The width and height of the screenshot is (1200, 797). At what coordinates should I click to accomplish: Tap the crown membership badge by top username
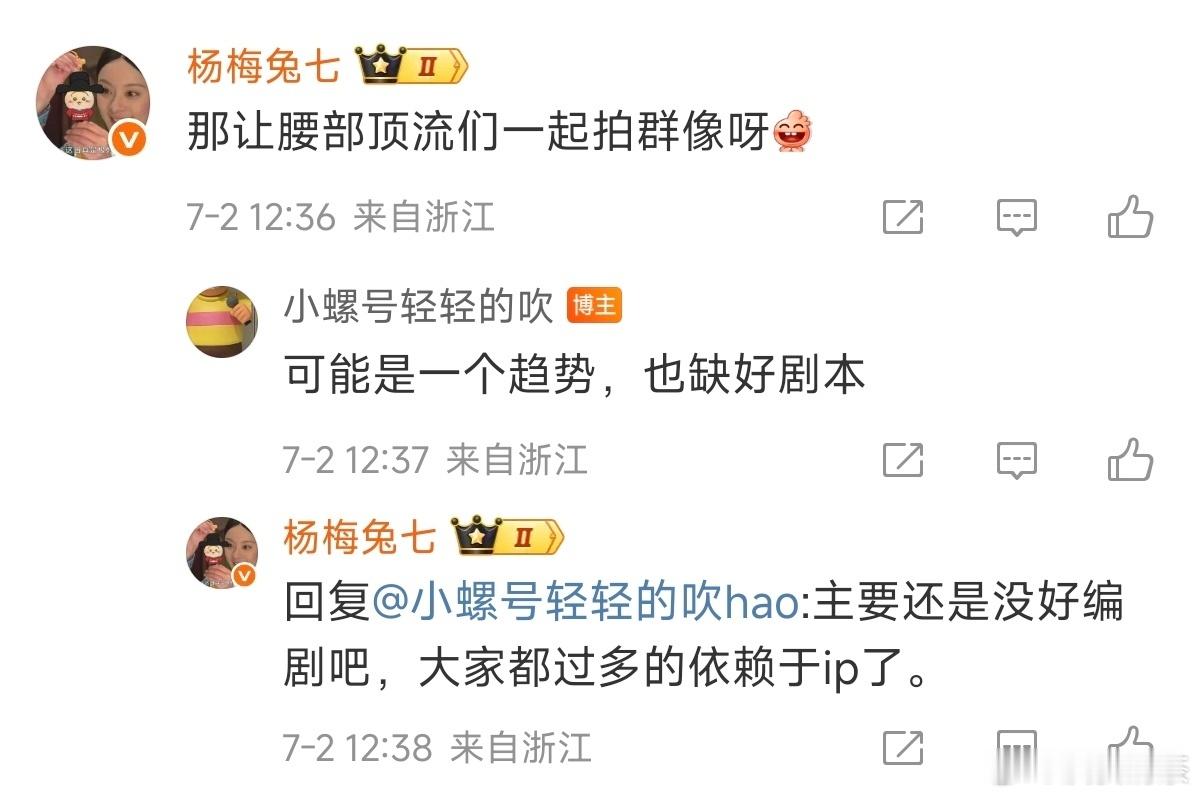(x=411, y=67)
